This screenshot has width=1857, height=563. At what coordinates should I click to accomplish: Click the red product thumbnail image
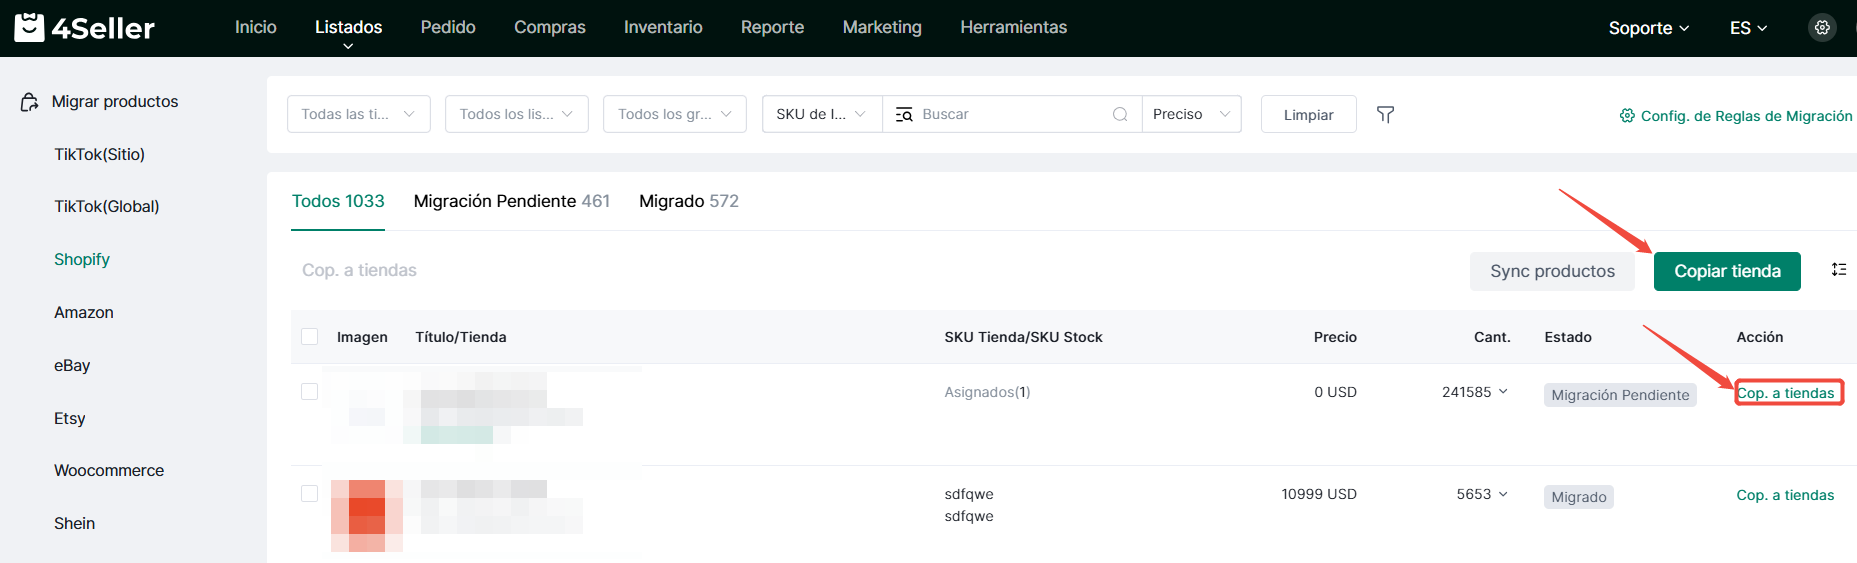coord(367,515)
